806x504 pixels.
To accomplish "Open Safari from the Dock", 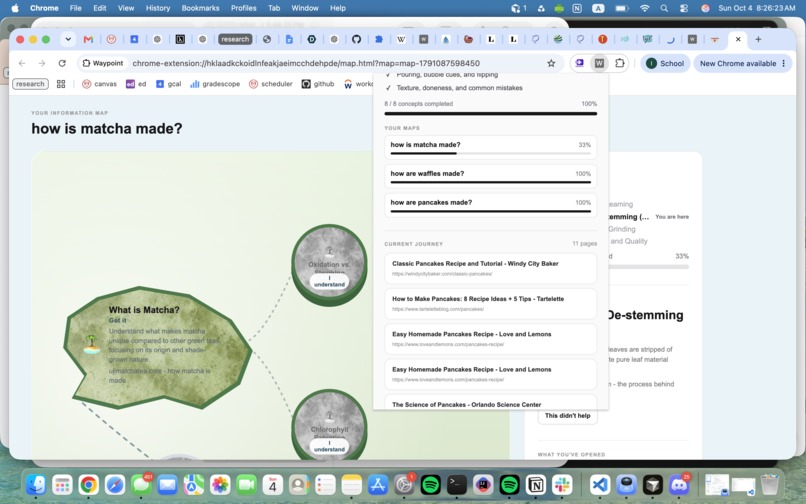I will 115,484.
